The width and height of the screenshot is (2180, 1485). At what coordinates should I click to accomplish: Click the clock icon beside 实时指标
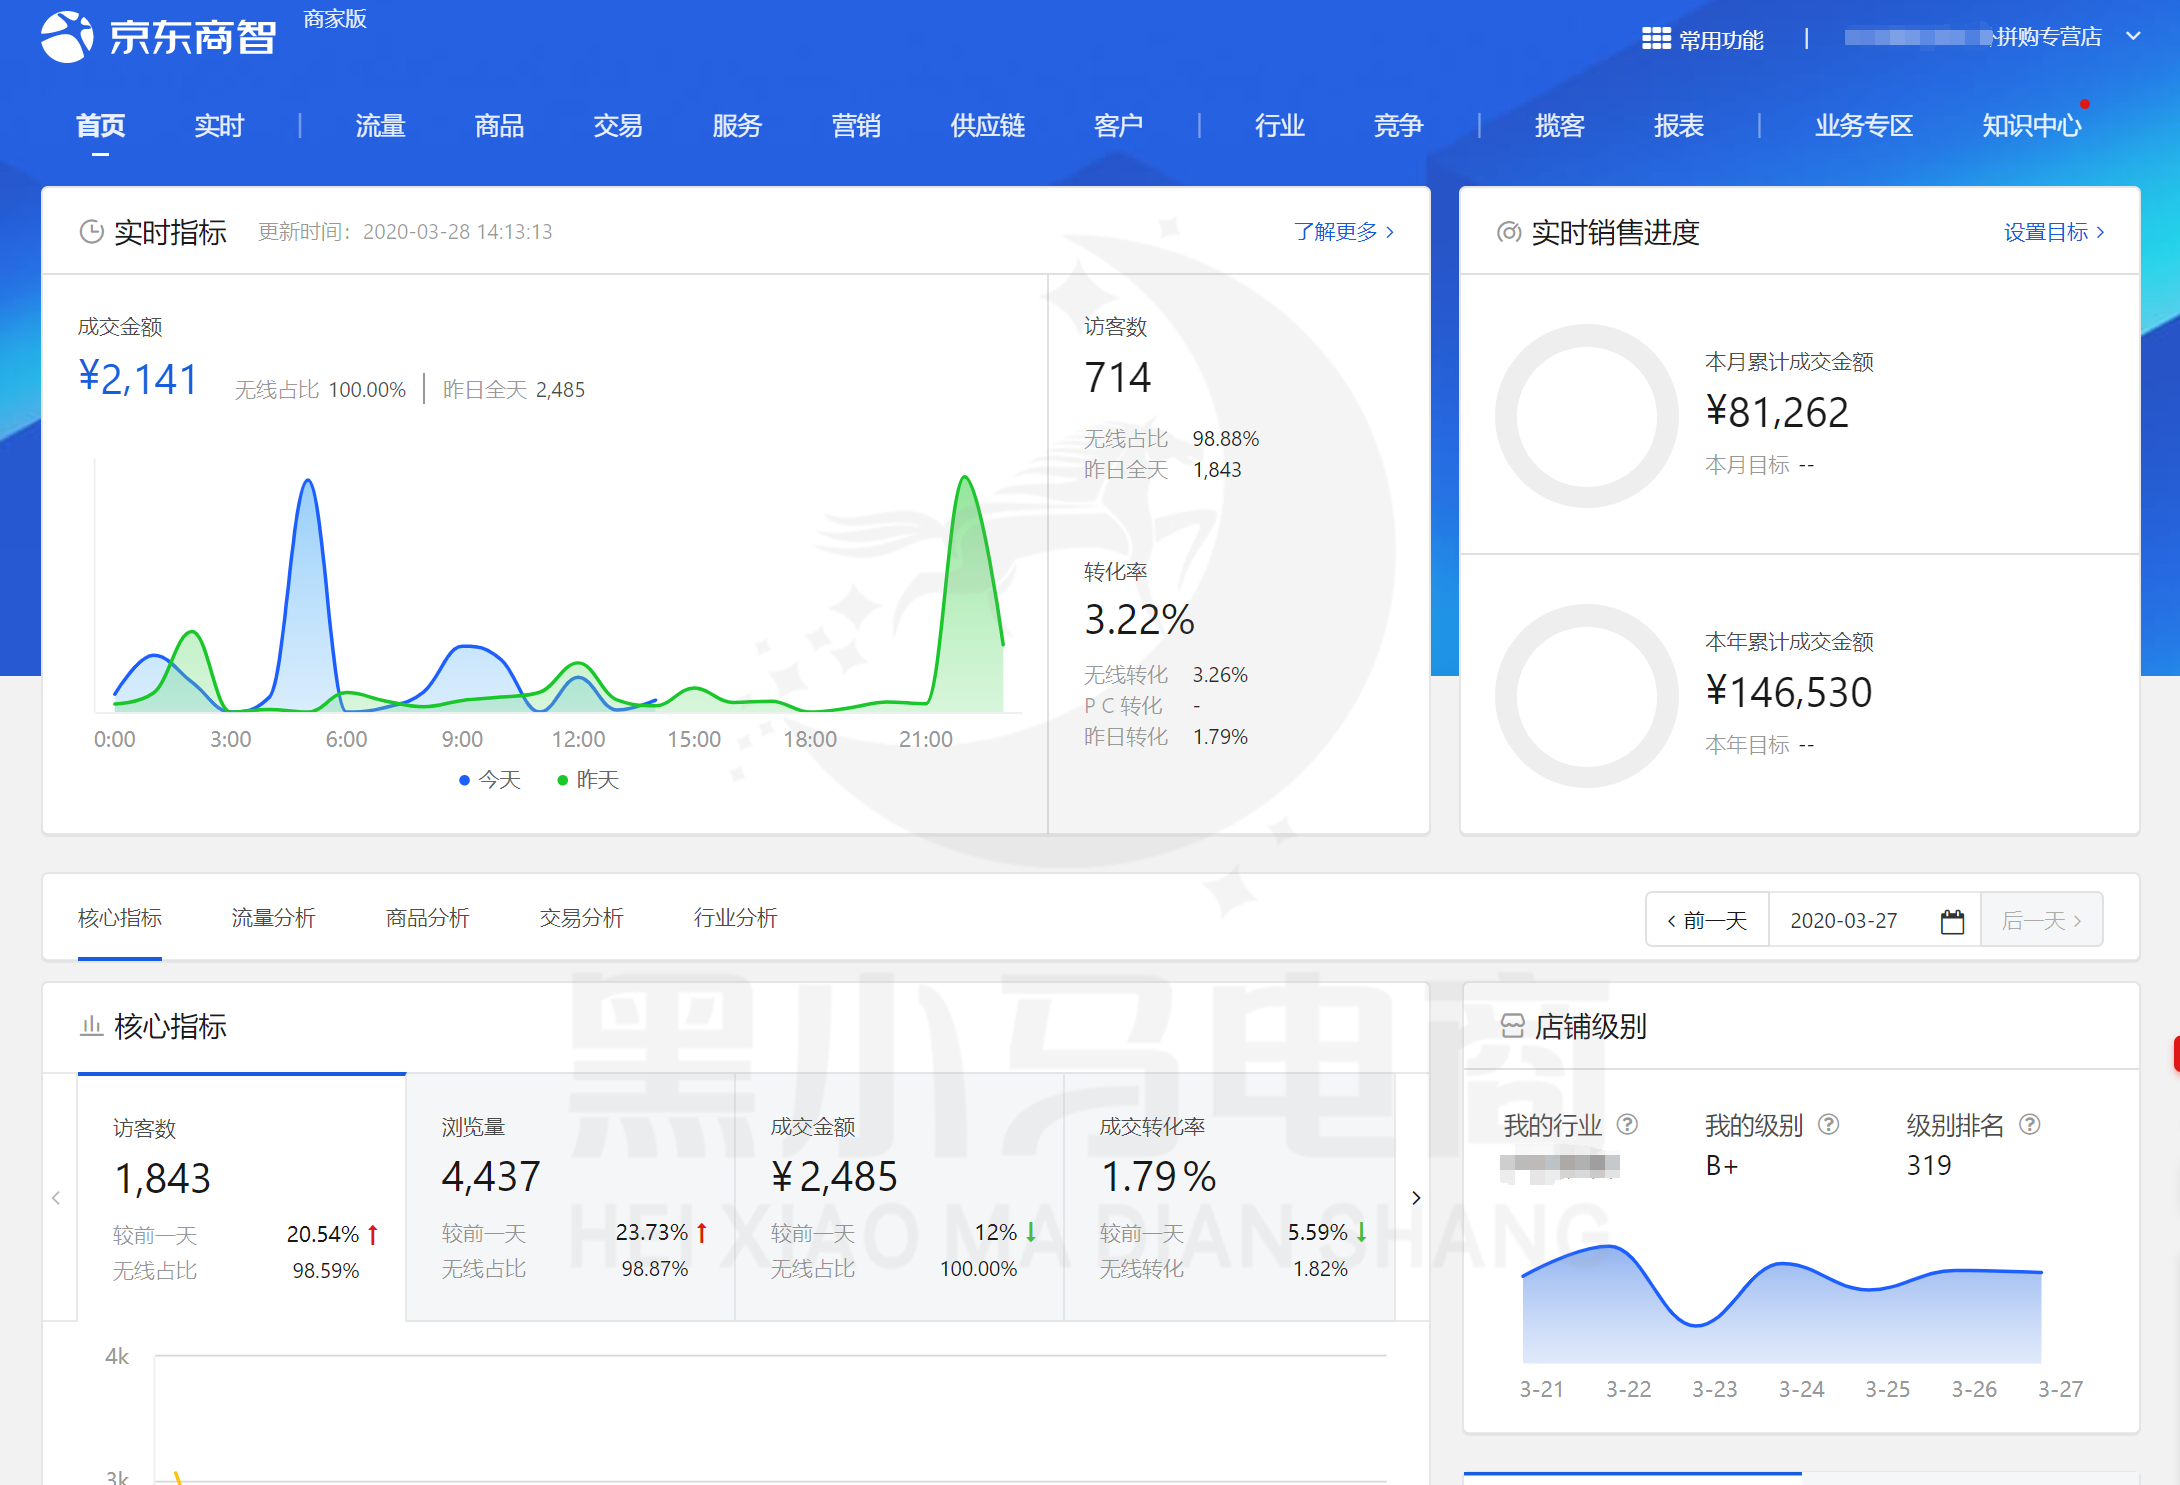tap(91, 232)
